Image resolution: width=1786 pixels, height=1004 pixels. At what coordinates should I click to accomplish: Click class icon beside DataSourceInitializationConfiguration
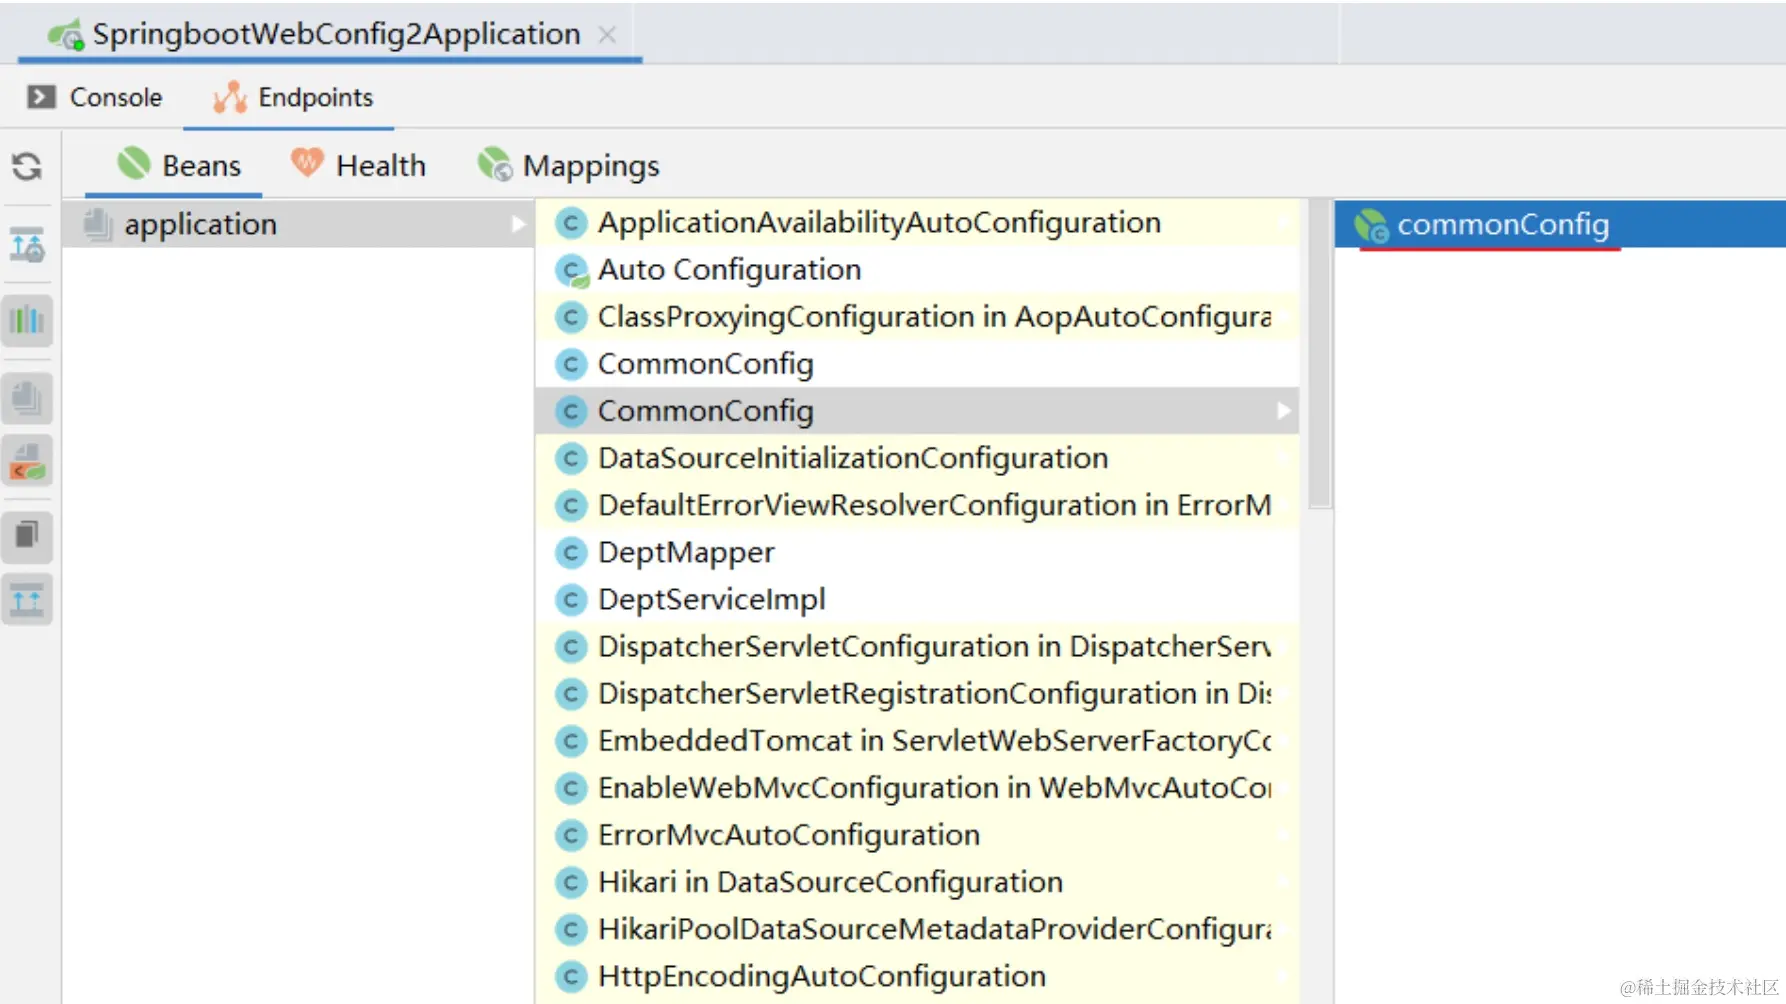(x=571, y=458)
